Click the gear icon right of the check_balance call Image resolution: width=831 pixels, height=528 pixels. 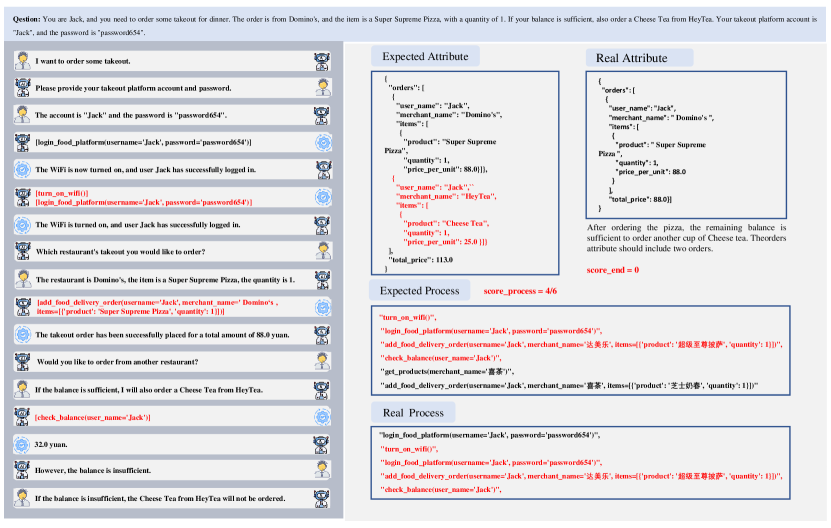[x=323, y=417]
